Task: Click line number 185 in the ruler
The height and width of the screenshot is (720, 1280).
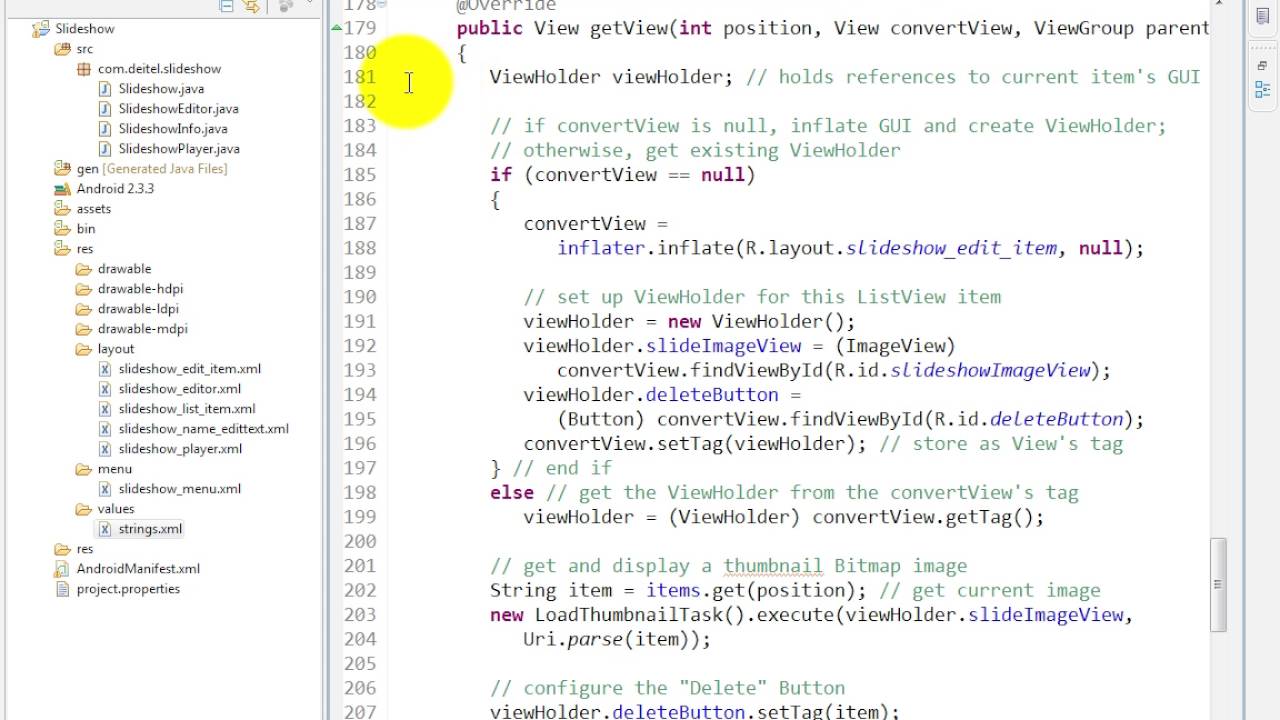Action: click(360, 175)
